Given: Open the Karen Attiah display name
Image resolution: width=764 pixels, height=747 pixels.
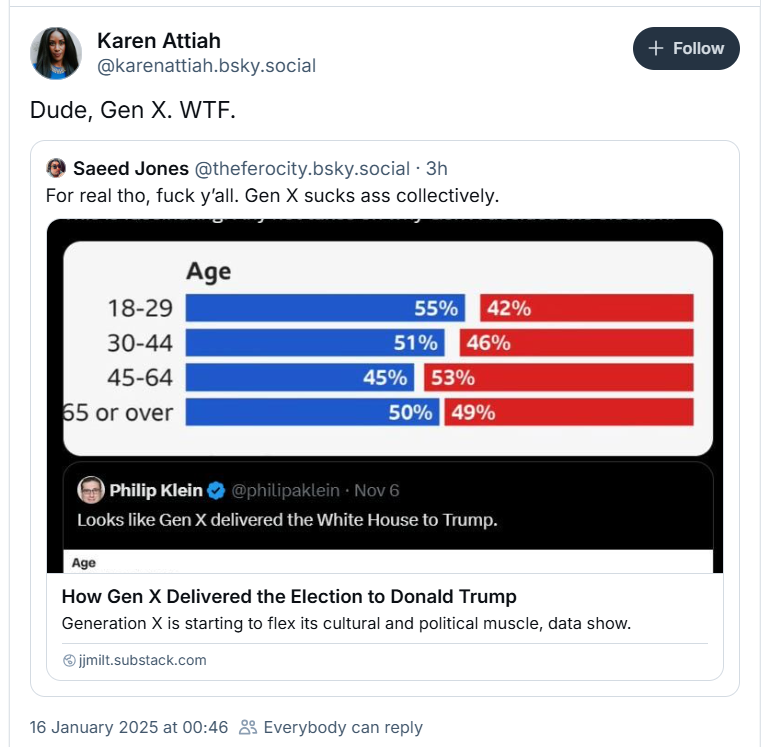Looking at the screenshot, I should pyautogui.click(x=159, y=40).
